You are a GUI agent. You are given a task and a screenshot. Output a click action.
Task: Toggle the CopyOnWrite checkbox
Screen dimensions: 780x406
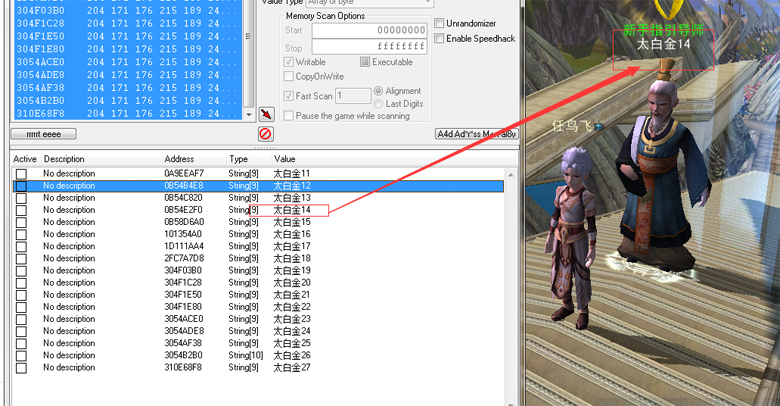289,77
